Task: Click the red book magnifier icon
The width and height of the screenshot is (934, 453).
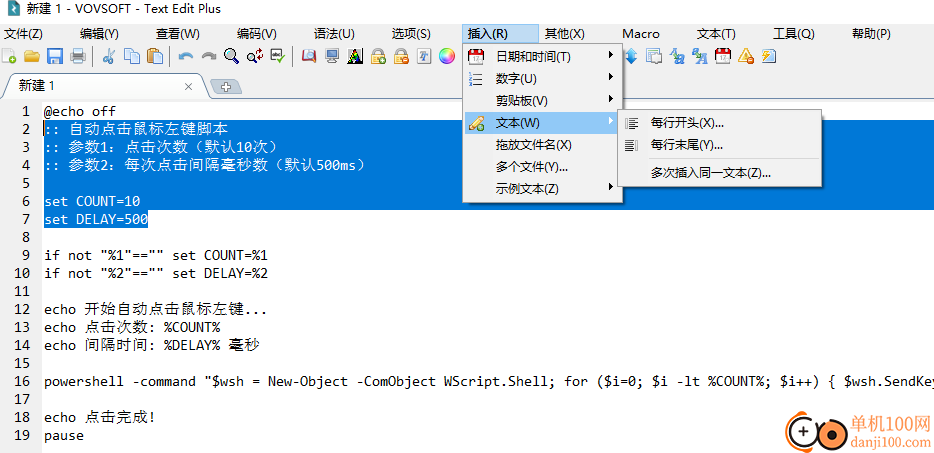Action: [309, 57]
